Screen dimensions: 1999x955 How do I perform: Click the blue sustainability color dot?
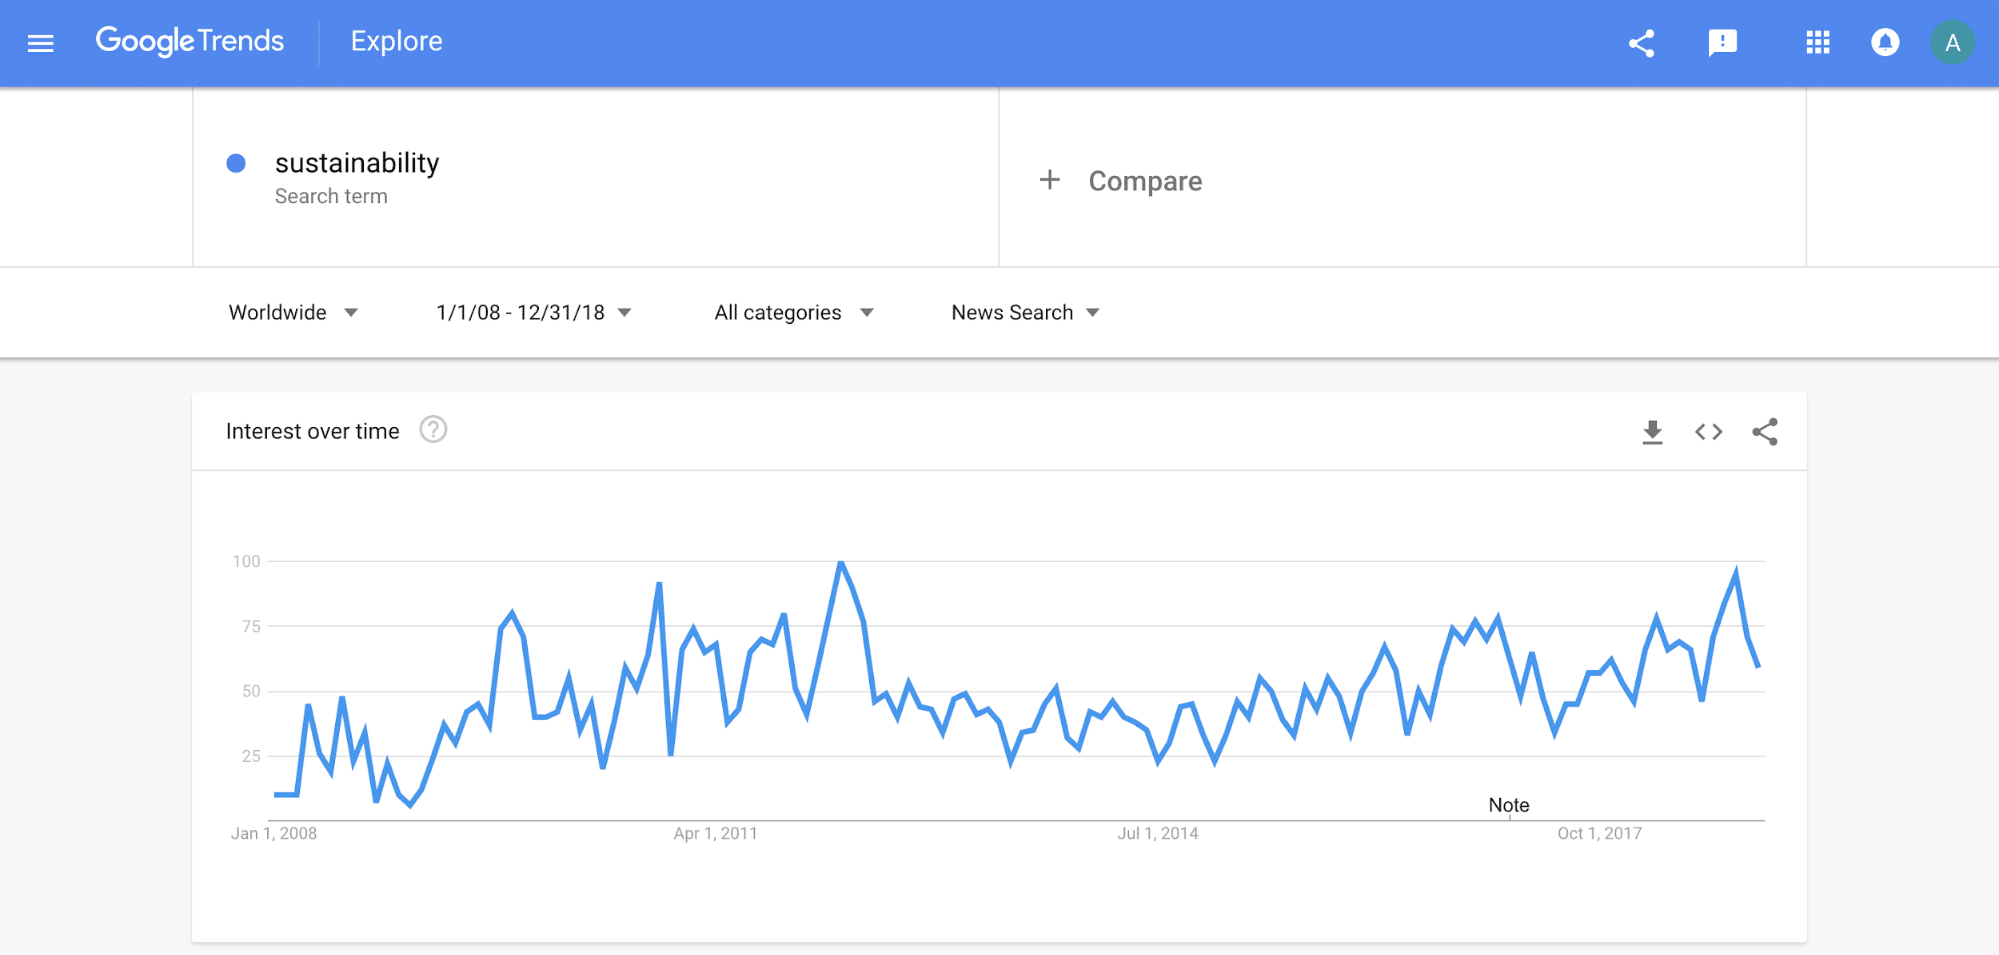click(236, 163)
